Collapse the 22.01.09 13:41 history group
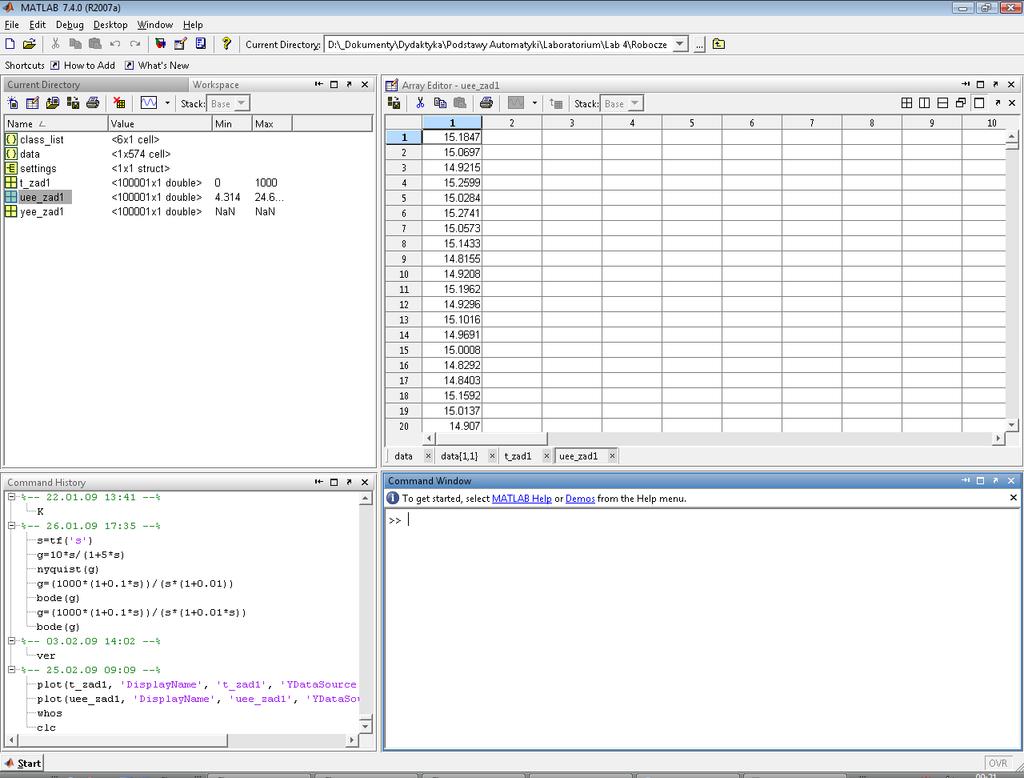Image resolution: width=1024 pixels, height=778 pixels. tap(11, 497)
